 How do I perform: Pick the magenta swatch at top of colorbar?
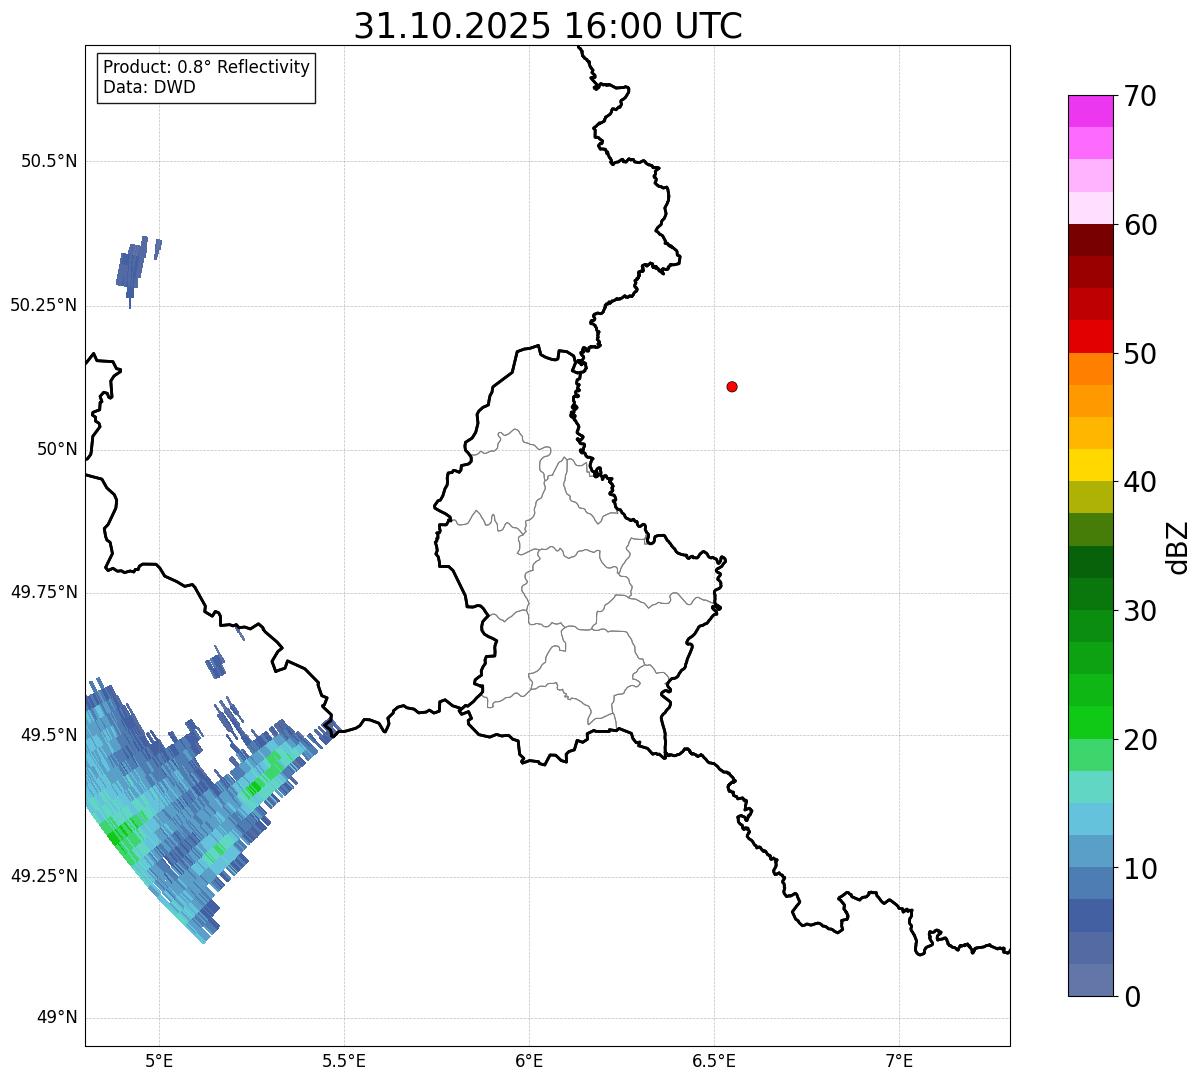pyautogui.click(x=1090, y=111)
